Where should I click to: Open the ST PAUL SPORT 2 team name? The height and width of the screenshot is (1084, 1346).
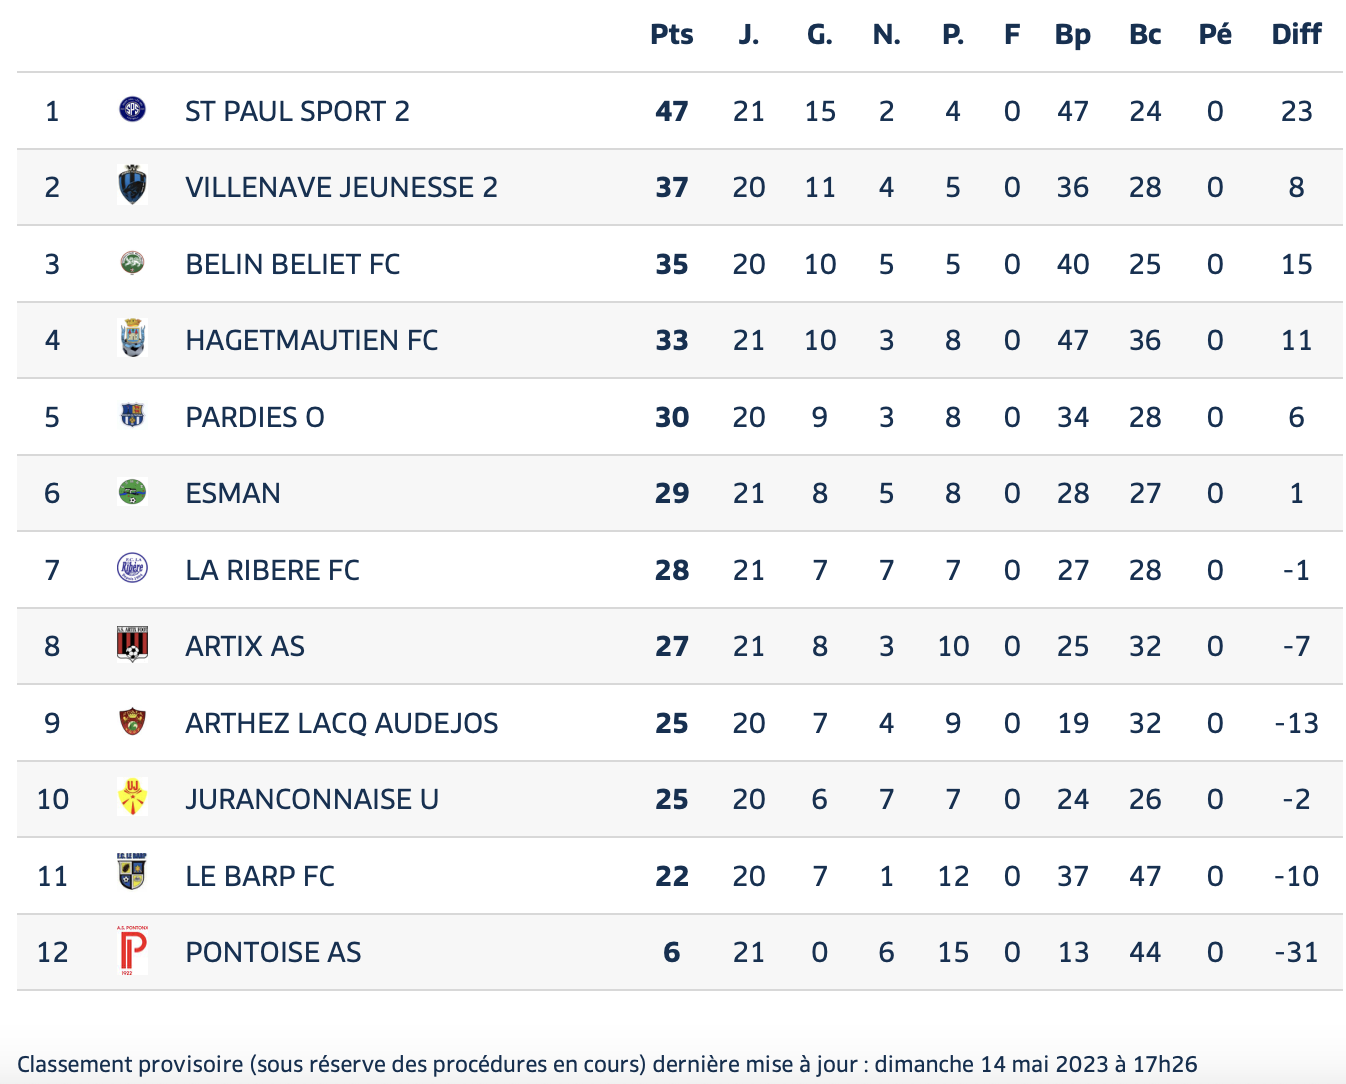pos(297,111)
